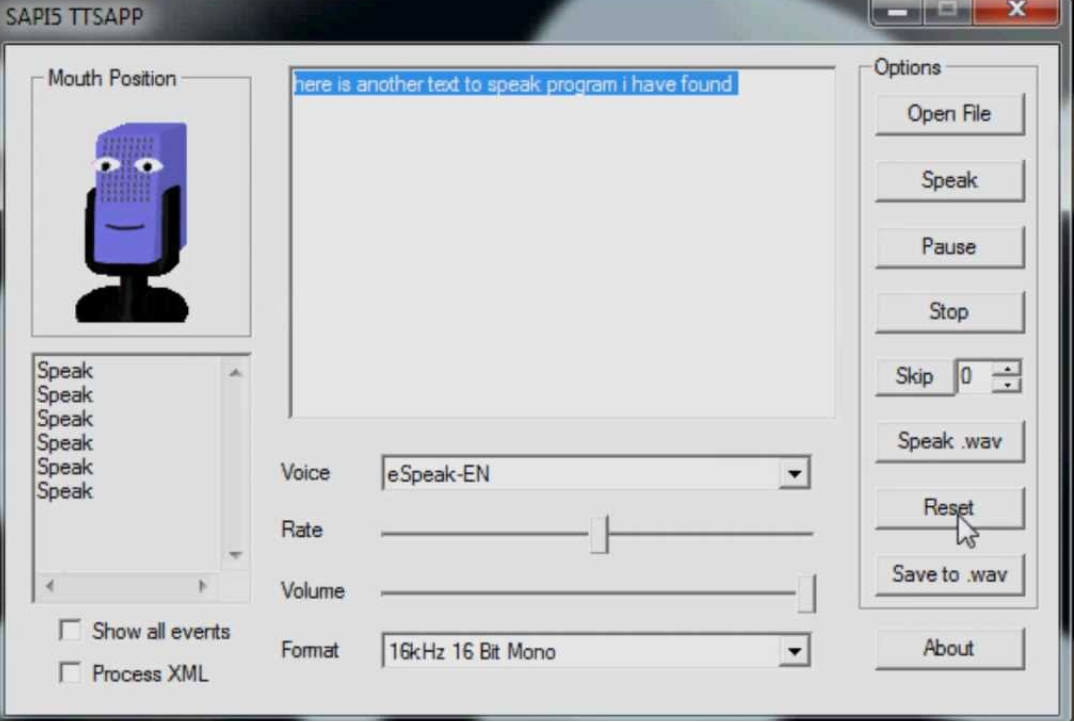Image resolution: width=1074 pixels, height=722 pixels.
Task: Click in the text-to-speak input area
Action: [x=562, y=242]
